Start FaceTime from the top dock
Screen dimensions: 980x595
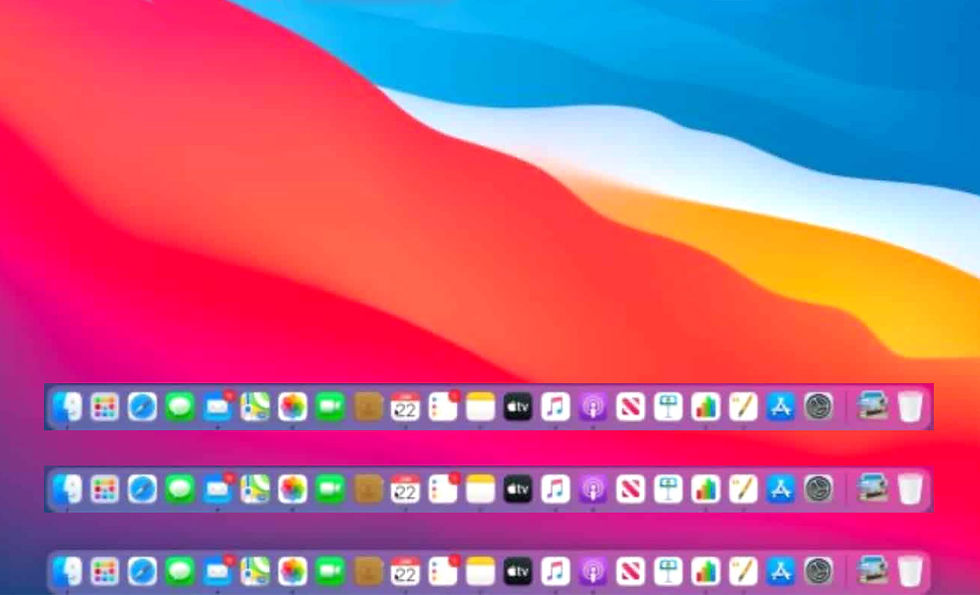[x=330, y=407]
